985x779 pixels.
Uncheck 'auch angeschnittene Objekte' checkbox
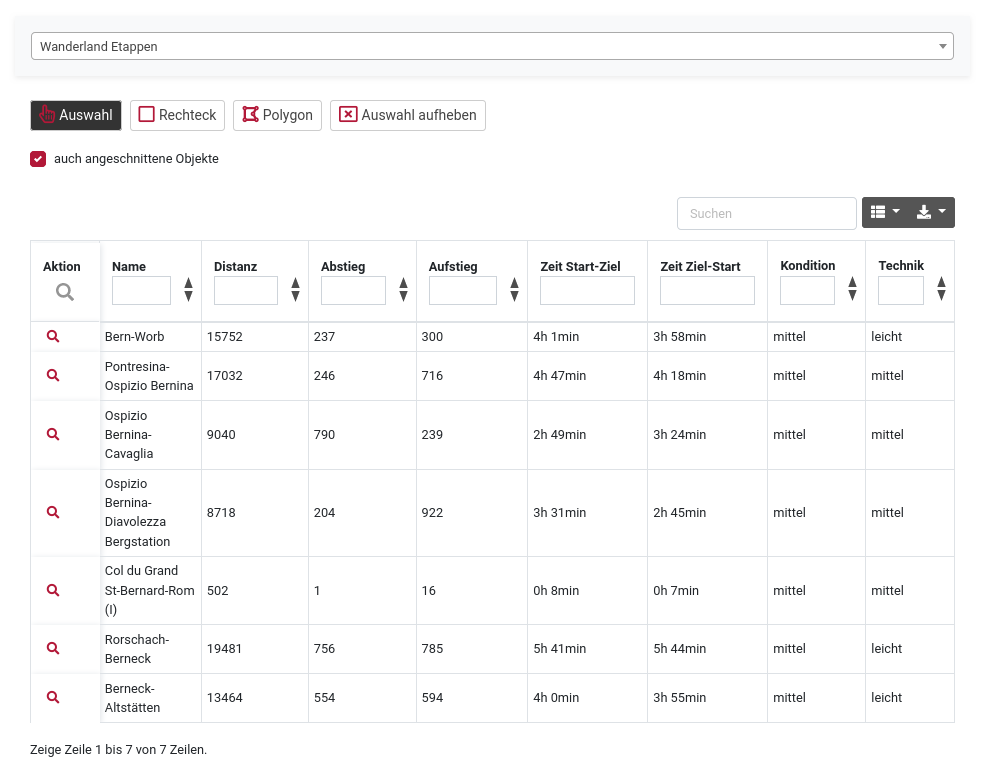click(38, 159)
